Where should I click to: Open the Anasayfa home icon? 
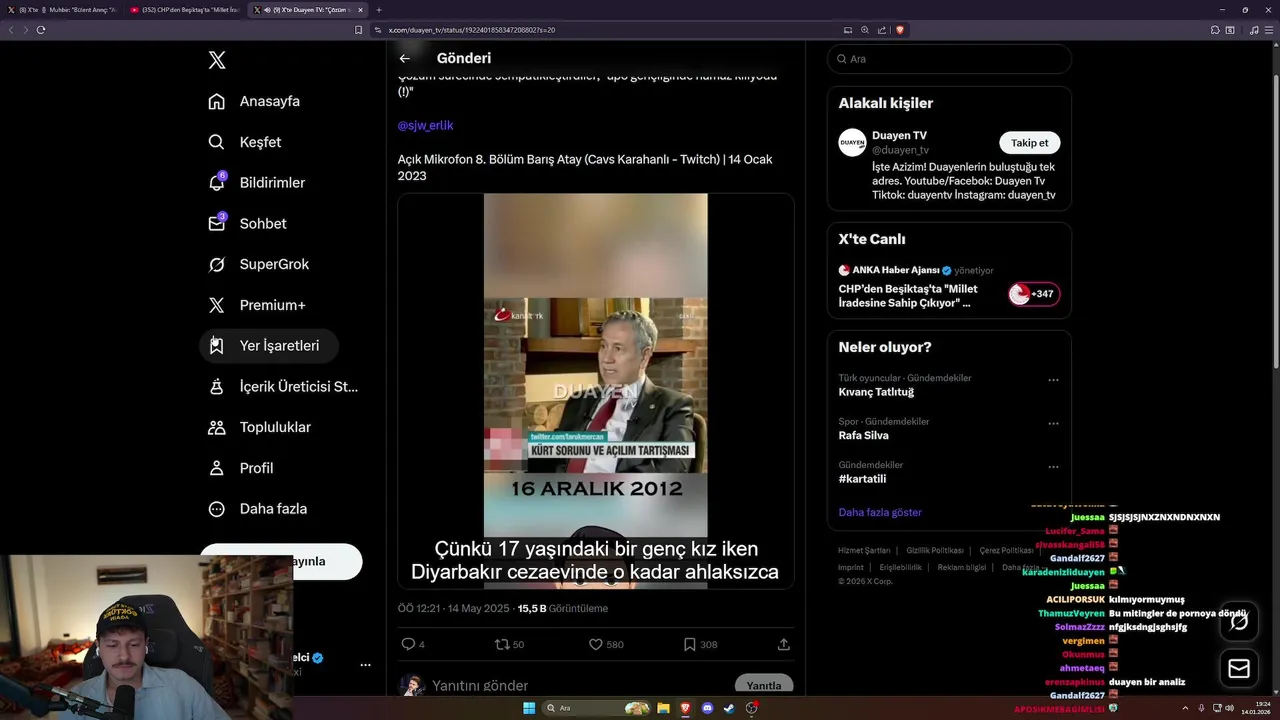point(216,101)
